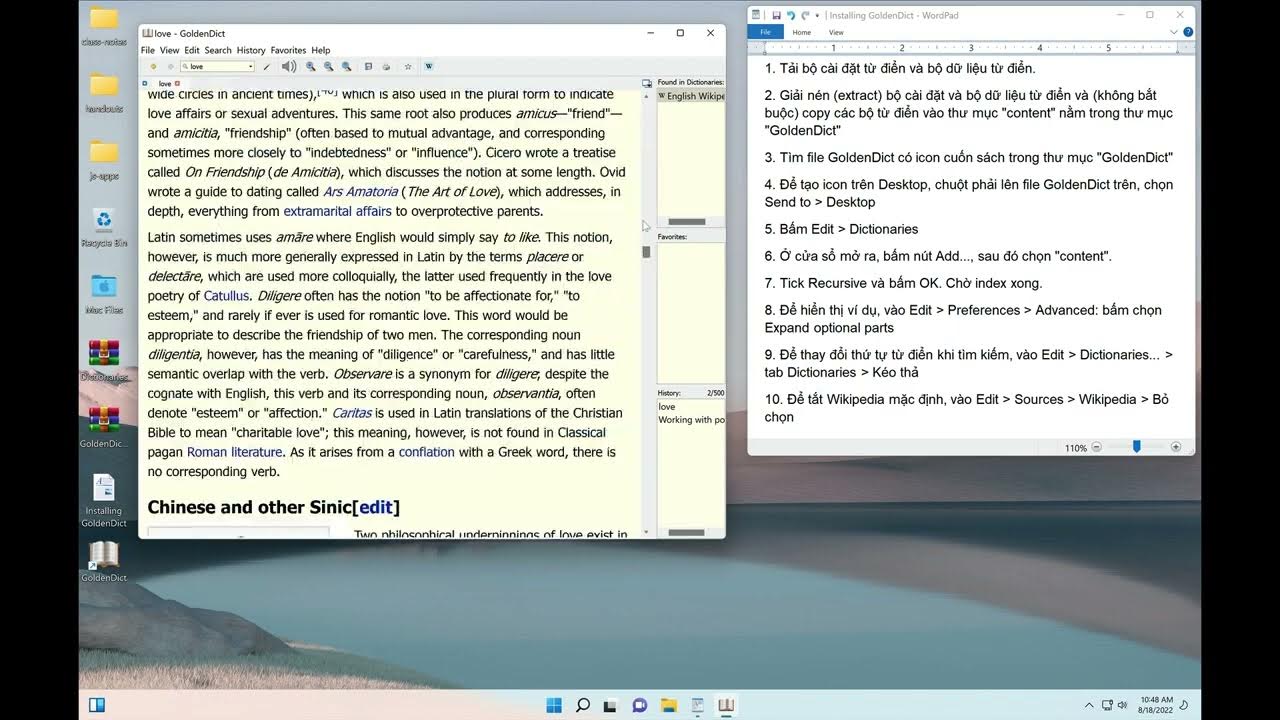Switch to the WordPad Home tab
The width and height of the screenshot is (1280, 720).
pyautogui.click(x=802, y=32)
